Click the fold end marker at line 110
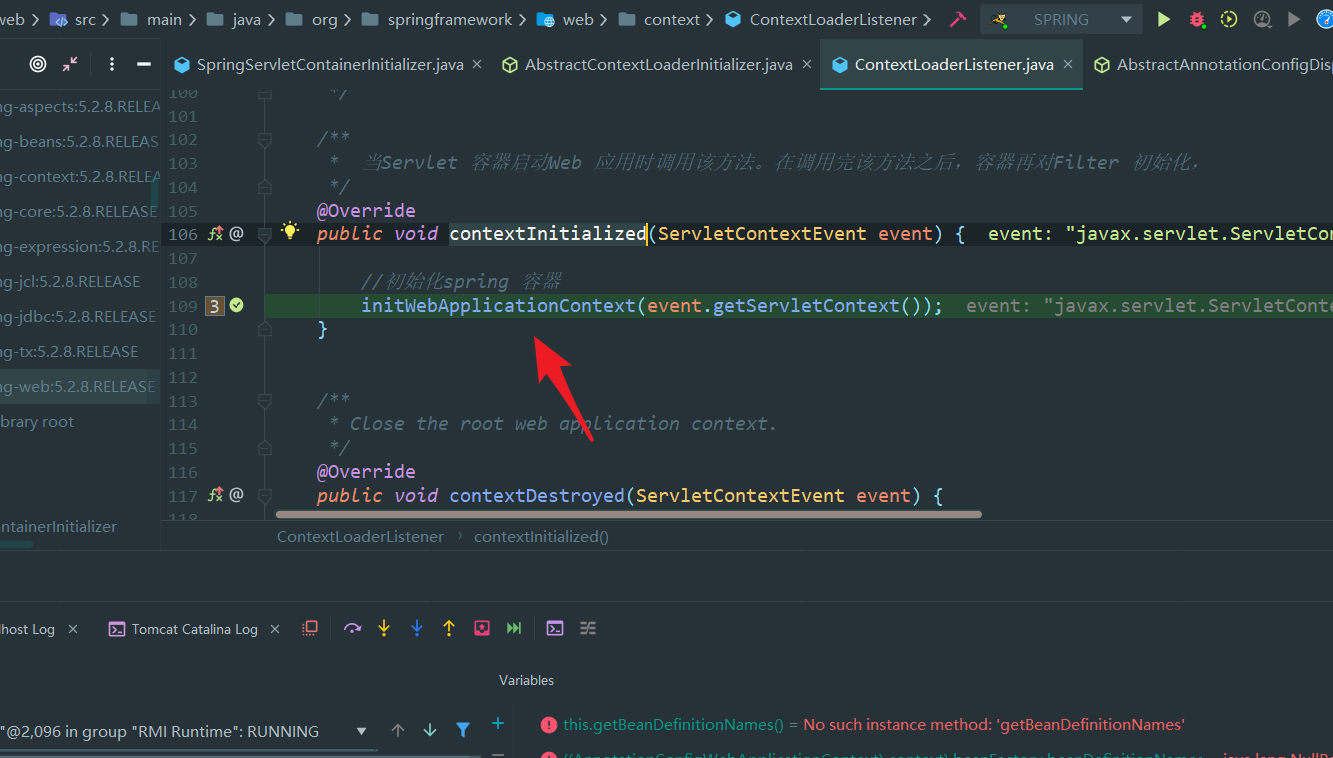The image size is (1333, 758). pyautogui.click(x=265, y=329)
